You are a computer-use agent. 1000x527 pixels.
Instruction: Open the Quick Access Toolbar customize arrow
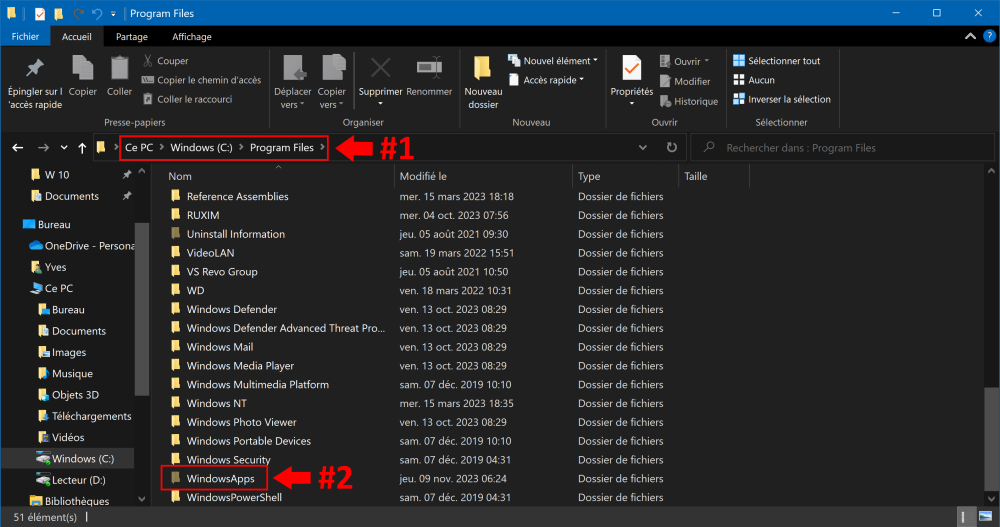(113, 13)
